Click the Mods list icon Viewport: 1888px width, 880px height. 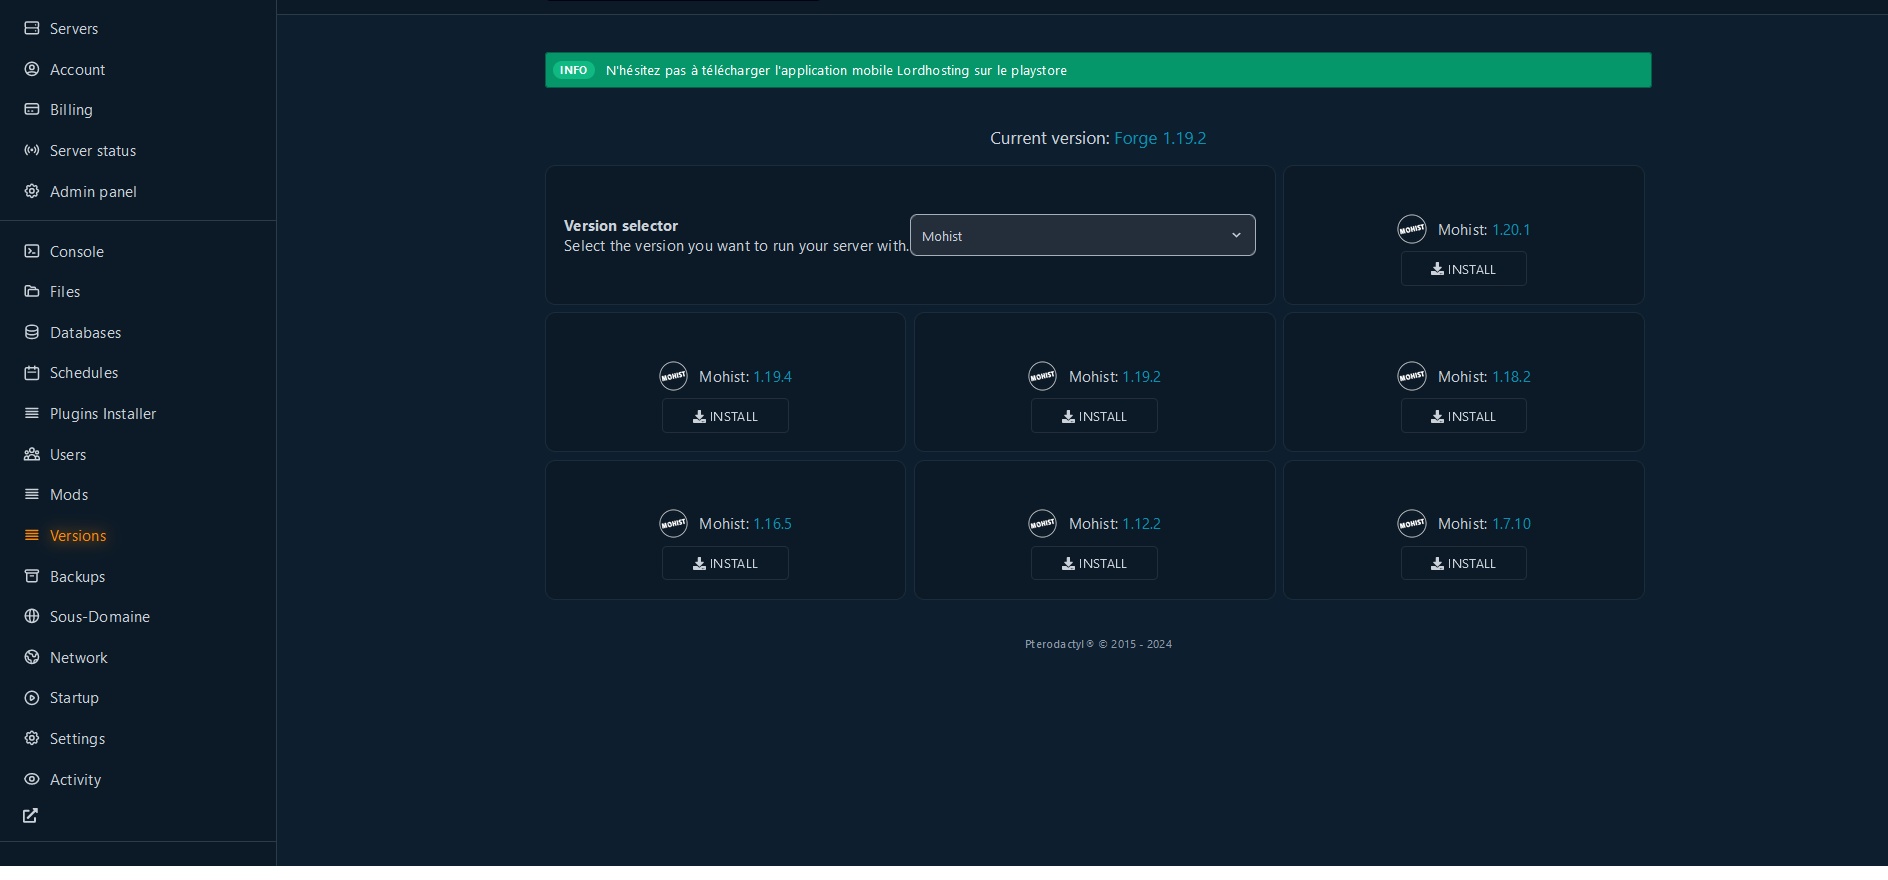tap(32, 494)
